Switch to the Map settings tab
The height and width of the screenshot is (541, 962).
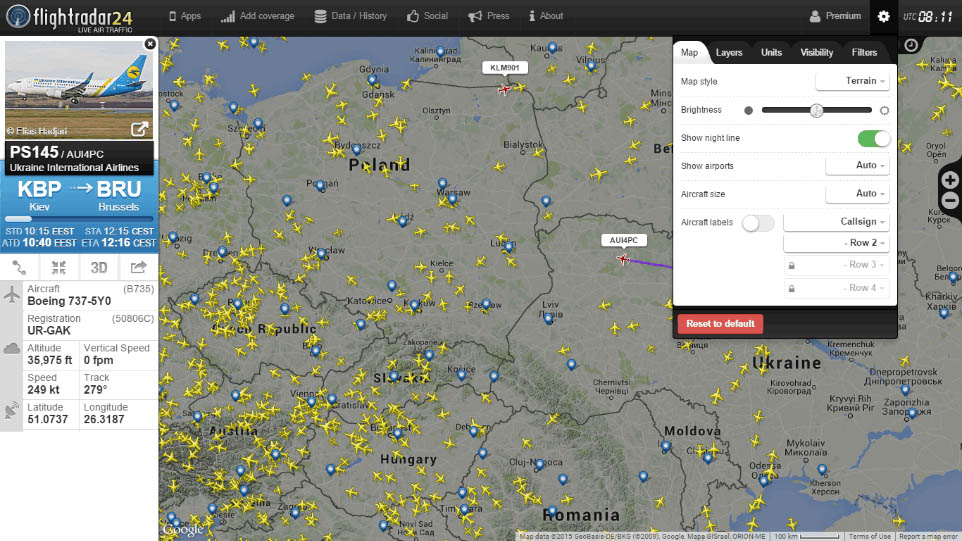[x=690, y=53]
